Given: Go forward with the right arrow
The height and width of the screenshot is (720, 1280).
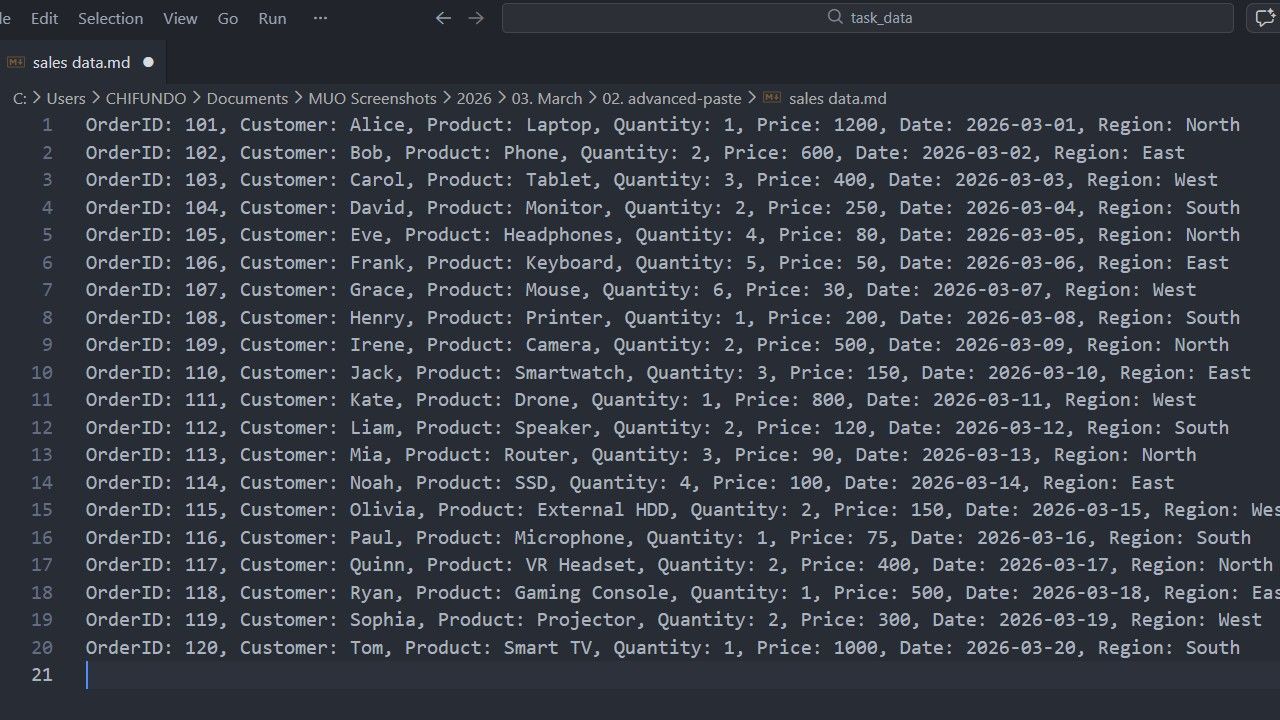Looking at the screenshot, I should click(476, 18).
